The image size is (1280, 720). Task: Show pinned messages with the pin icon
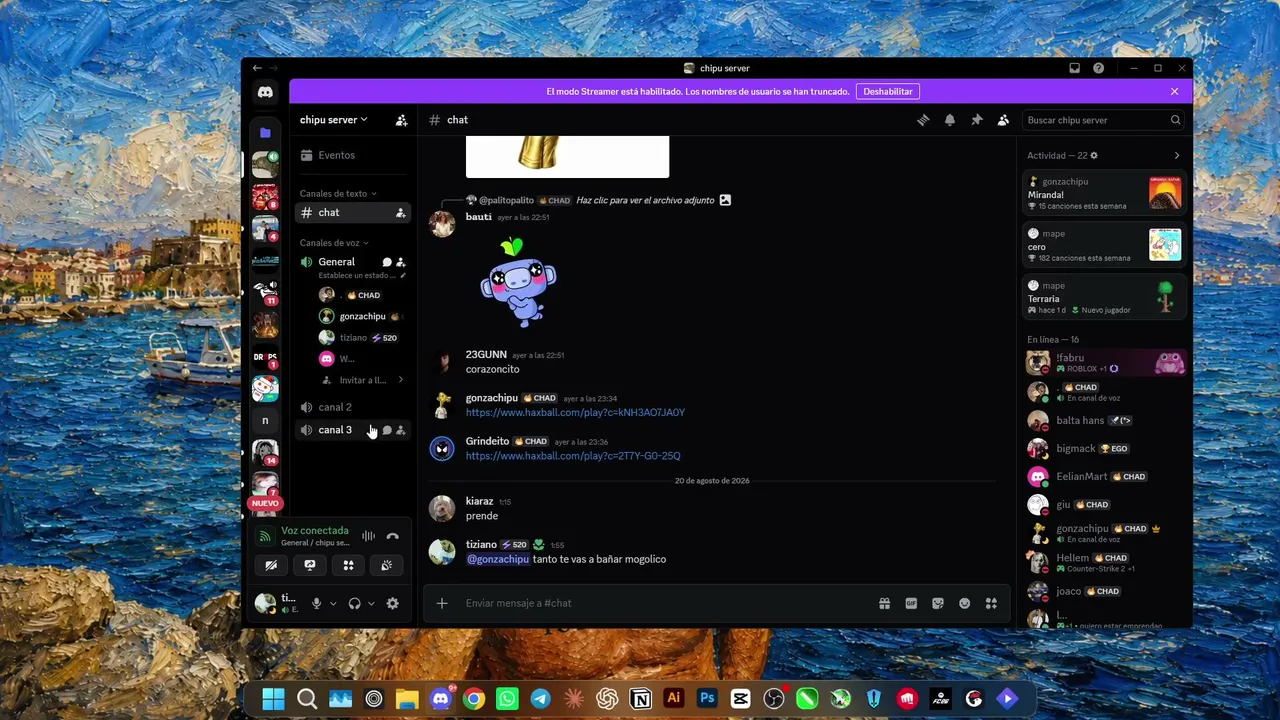[x=977, y=120]
